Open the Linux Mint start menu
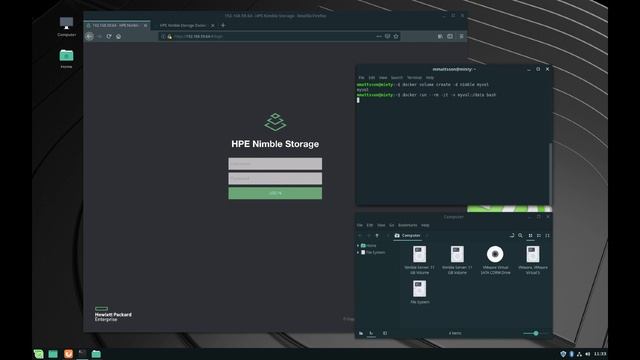The image size is (640, 360). 38,354
